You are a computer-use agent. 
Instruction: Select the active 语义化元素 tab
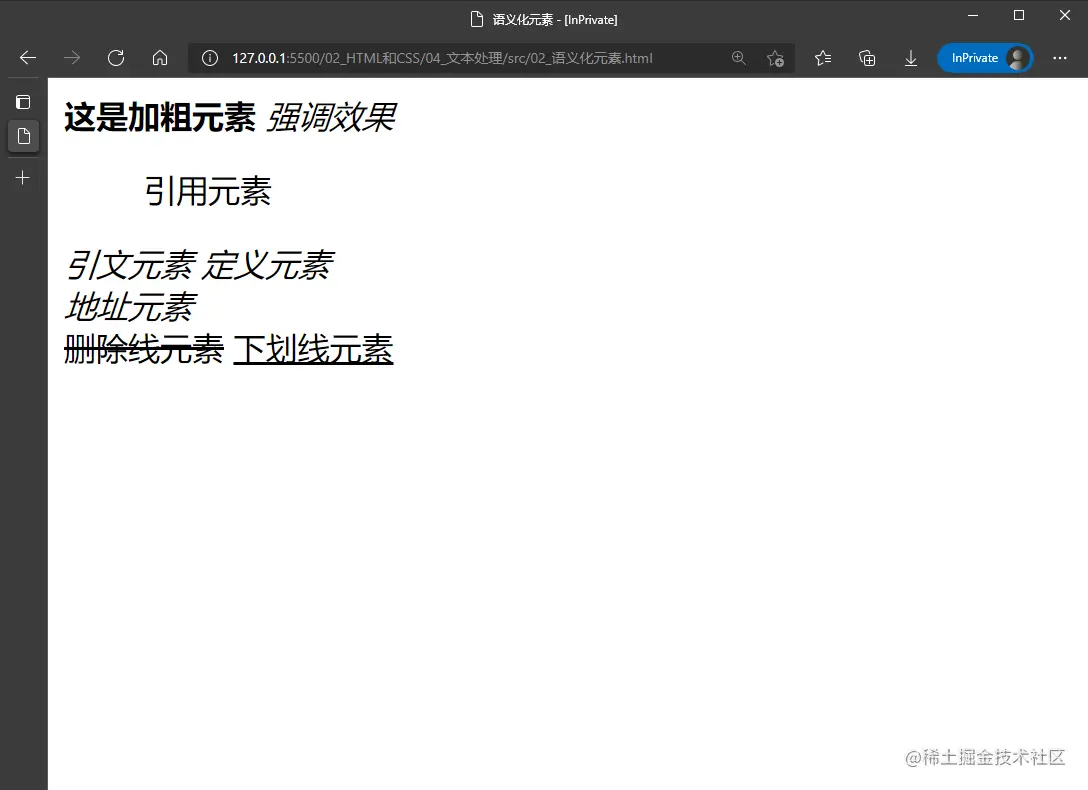click(x=22, y=136)
